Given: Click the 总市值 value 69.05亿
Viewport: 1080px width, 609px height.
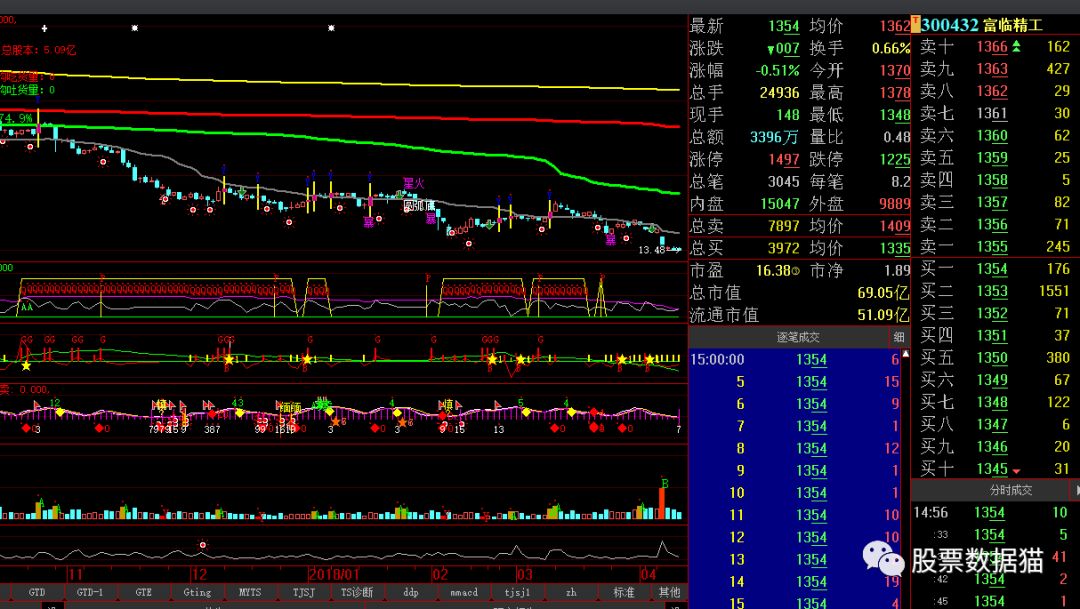Looking at the screenshot, I should [883, 293].
